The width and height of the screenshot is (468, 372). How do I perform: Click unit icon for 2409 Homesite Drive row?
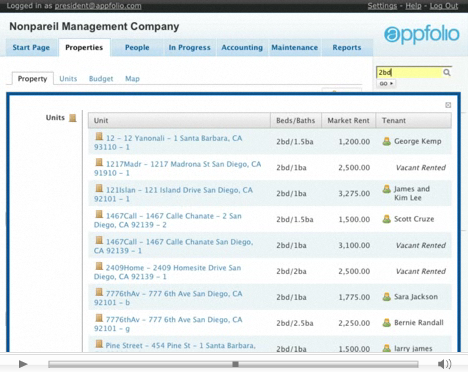pyautogui.click(x=99, y=266)
